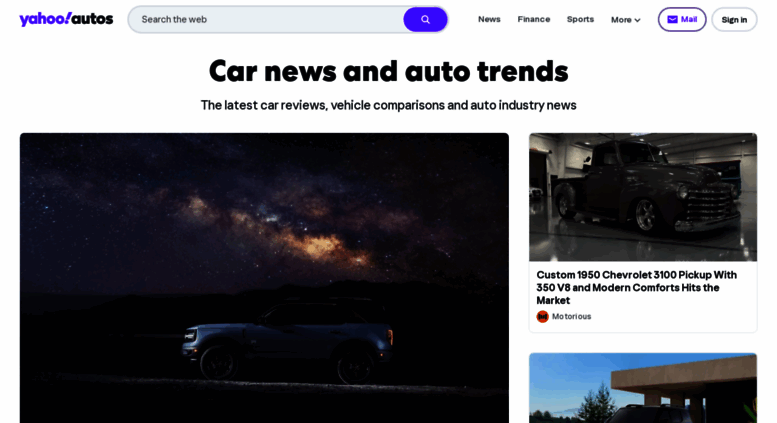Click the SUV in the featured photo

click(x=288, y=342)
